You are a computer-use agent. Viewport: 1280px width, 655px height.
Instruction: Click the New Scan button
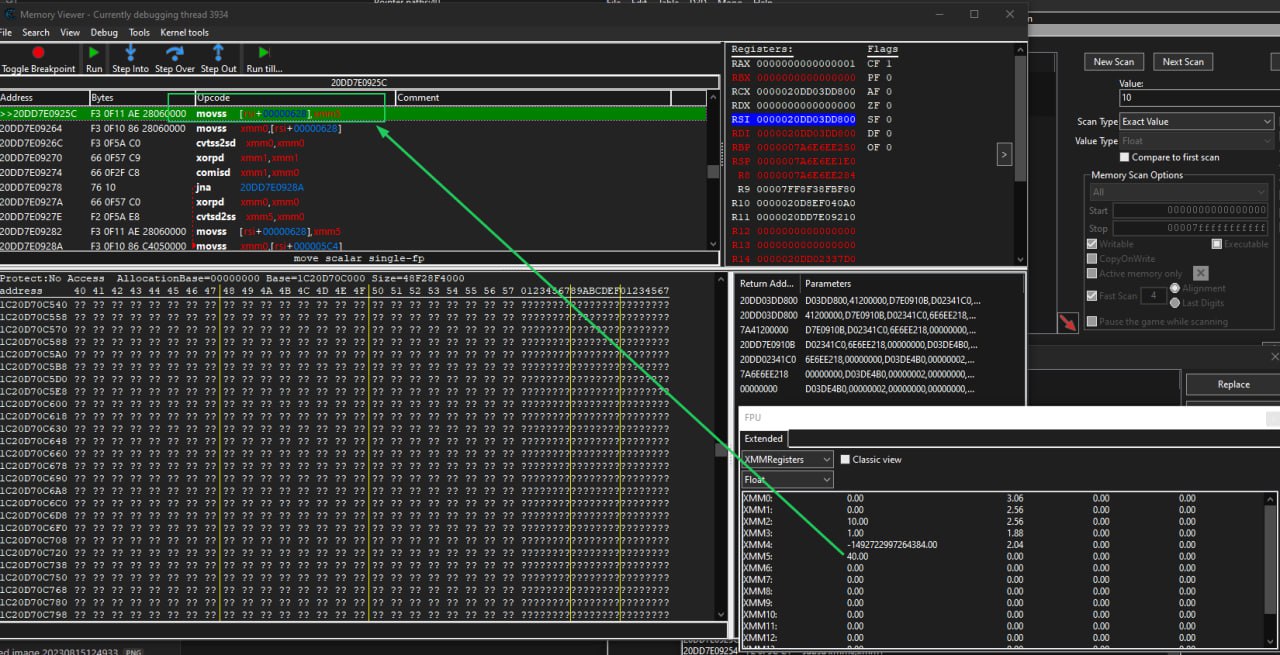pos(1113,62)
